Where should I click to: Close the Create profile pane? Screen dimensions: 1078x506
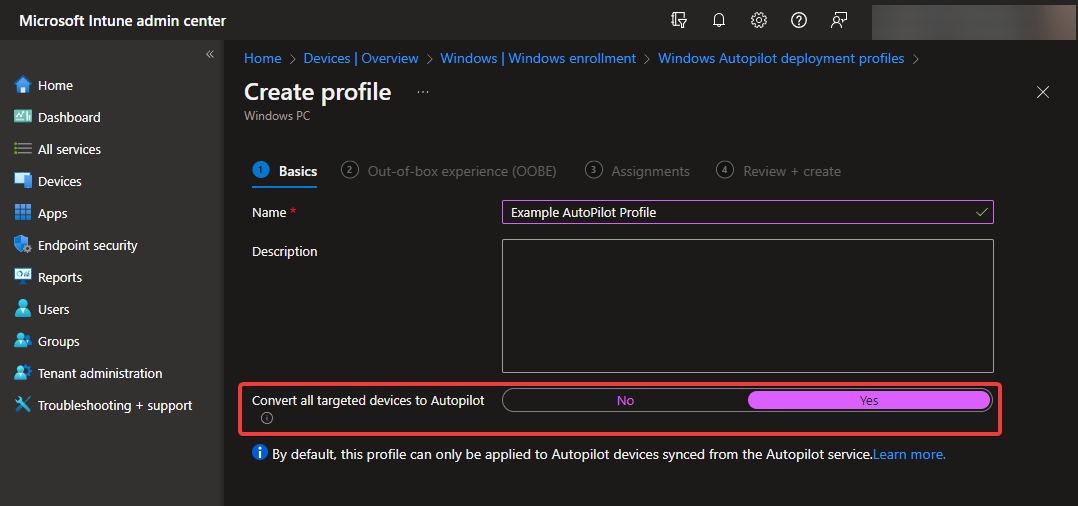1043,92
